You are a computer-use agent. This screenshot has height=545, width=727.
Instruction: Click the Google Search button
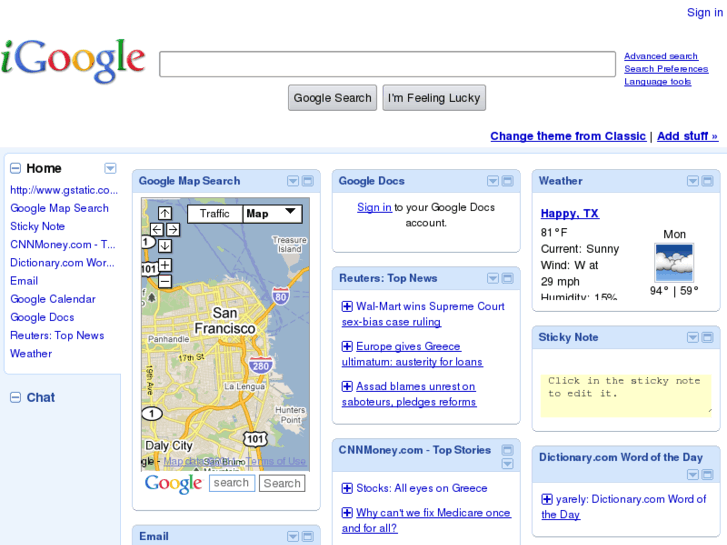point(332,98)
